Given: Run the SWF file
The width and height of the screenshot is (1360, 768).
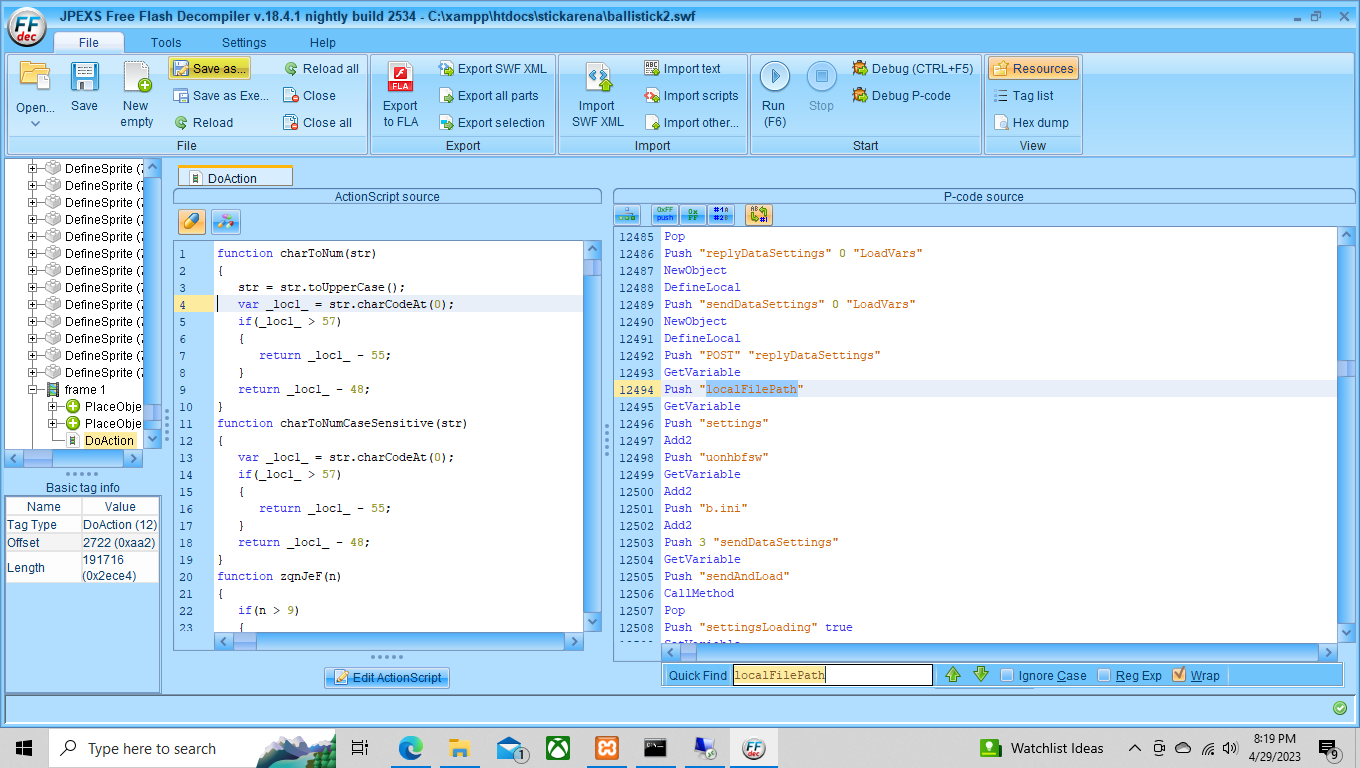Looking at the screenshot, I should [773, 90].
